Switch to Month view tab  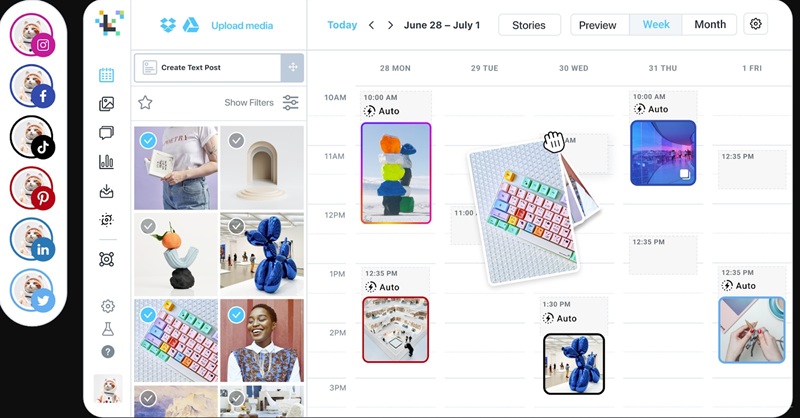click(x=710, y=24)
